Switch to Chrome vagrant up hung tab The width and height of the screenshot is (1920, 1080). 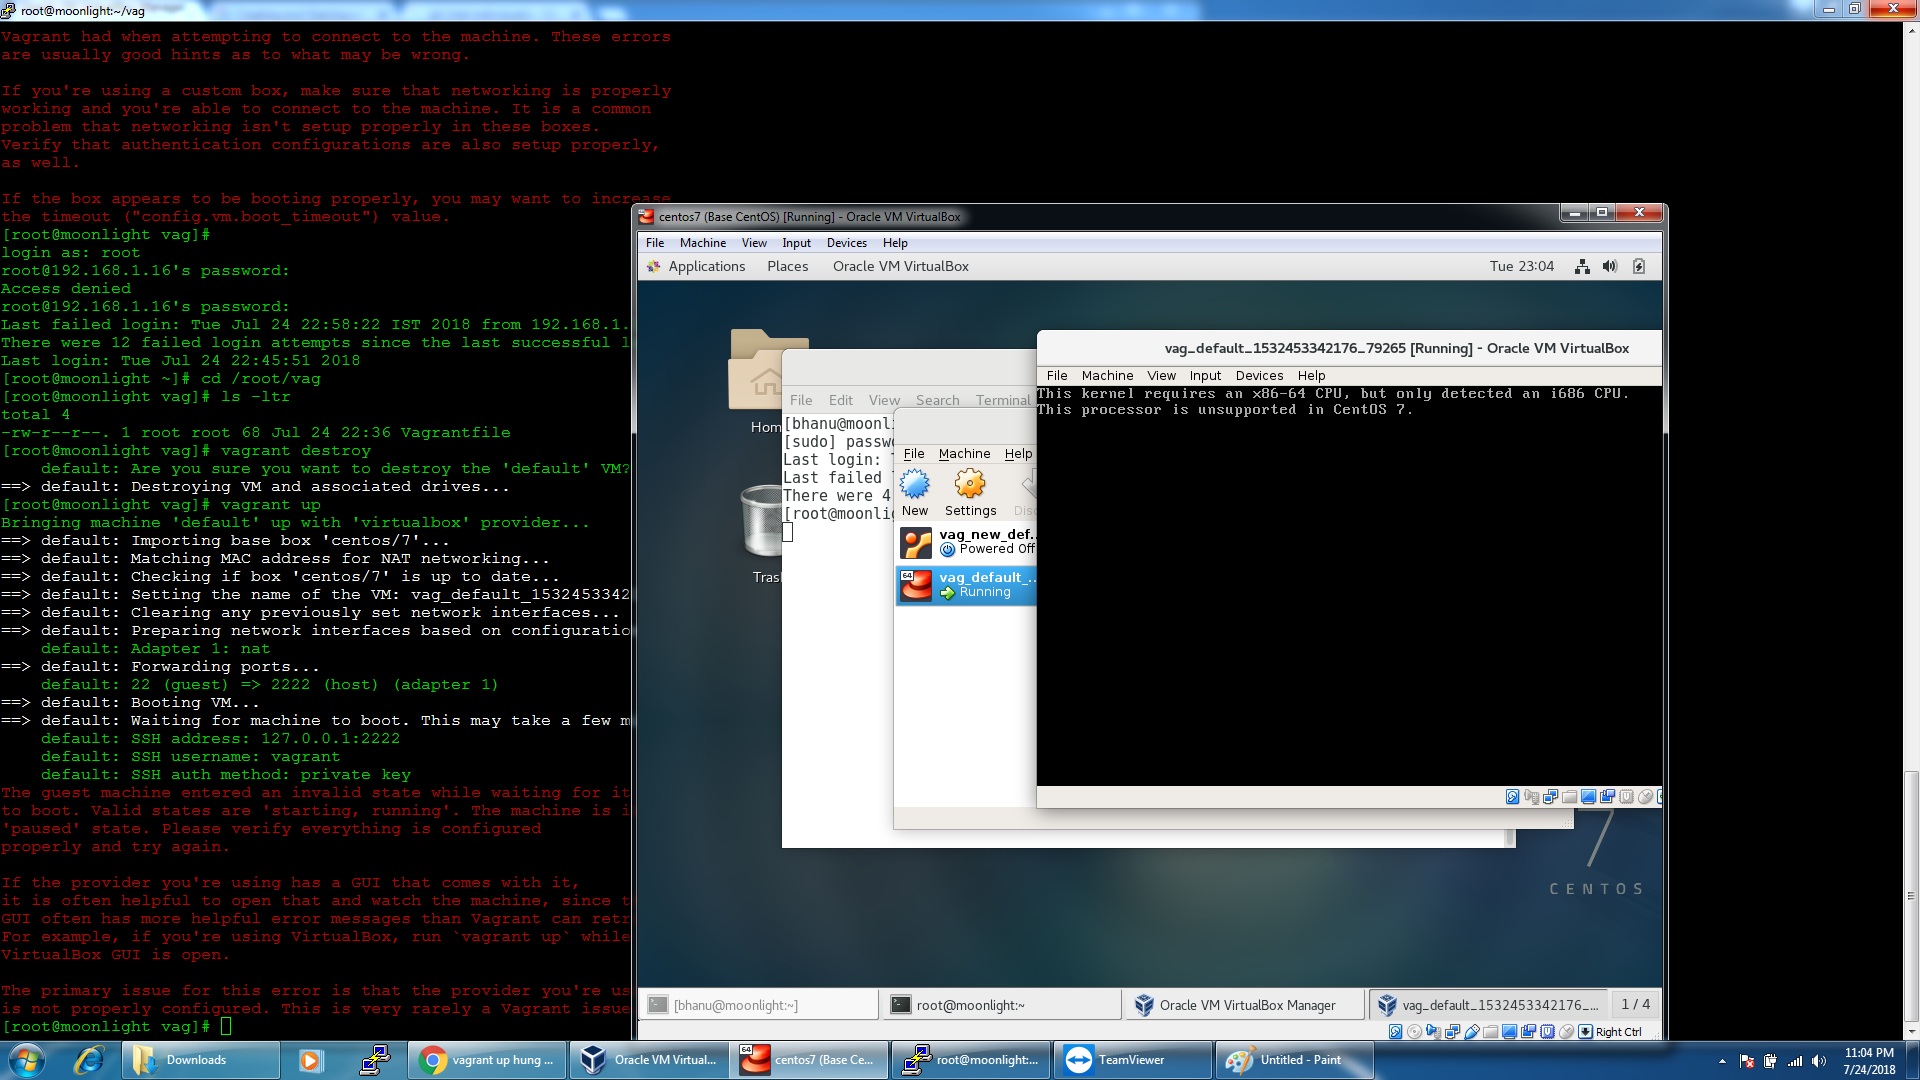point(487,1060)
